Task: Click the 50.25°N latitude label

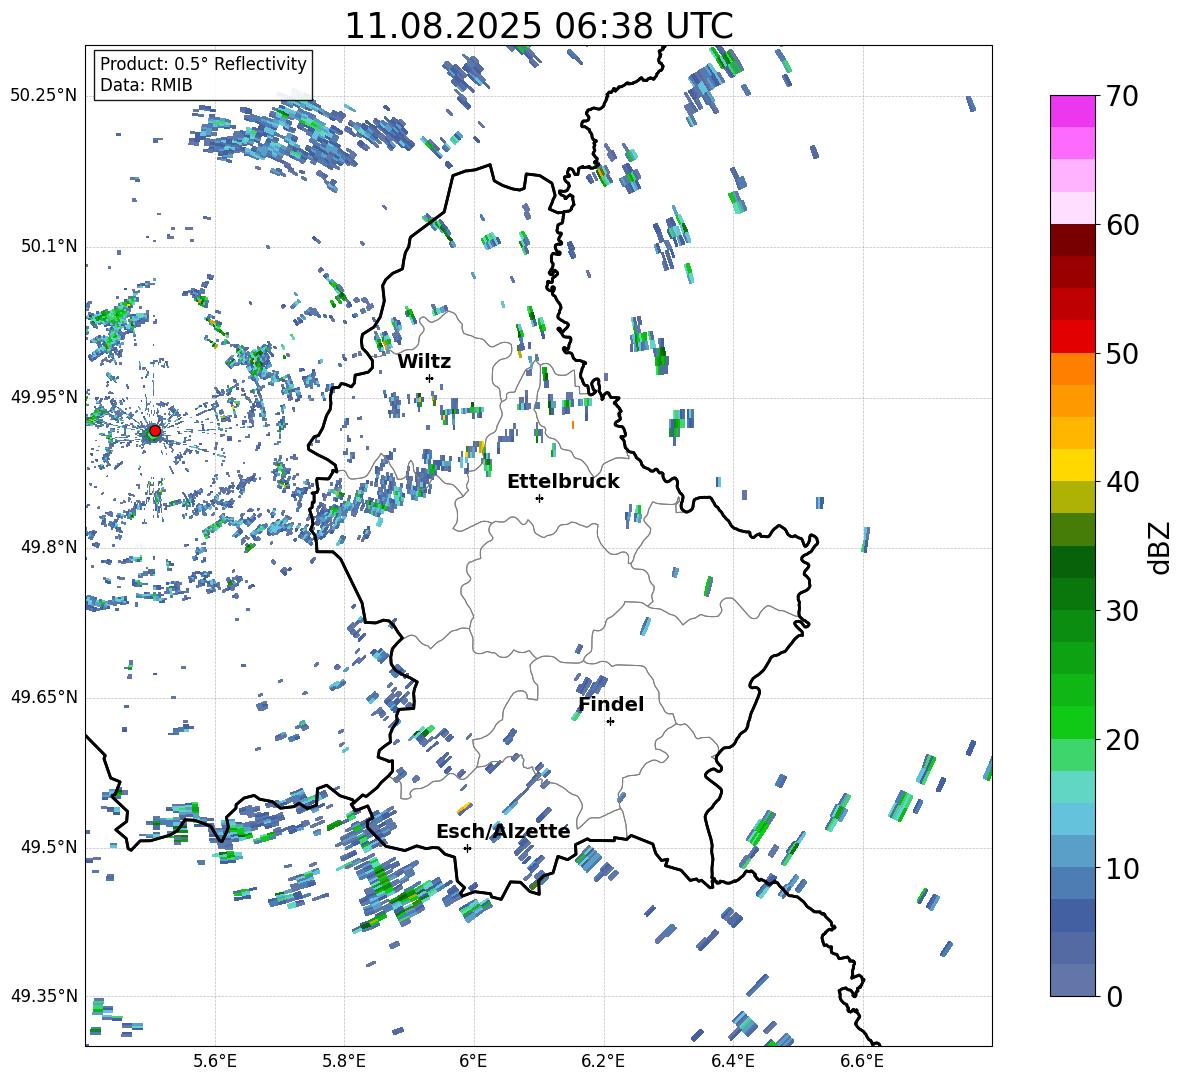Action: click(44, 96)
